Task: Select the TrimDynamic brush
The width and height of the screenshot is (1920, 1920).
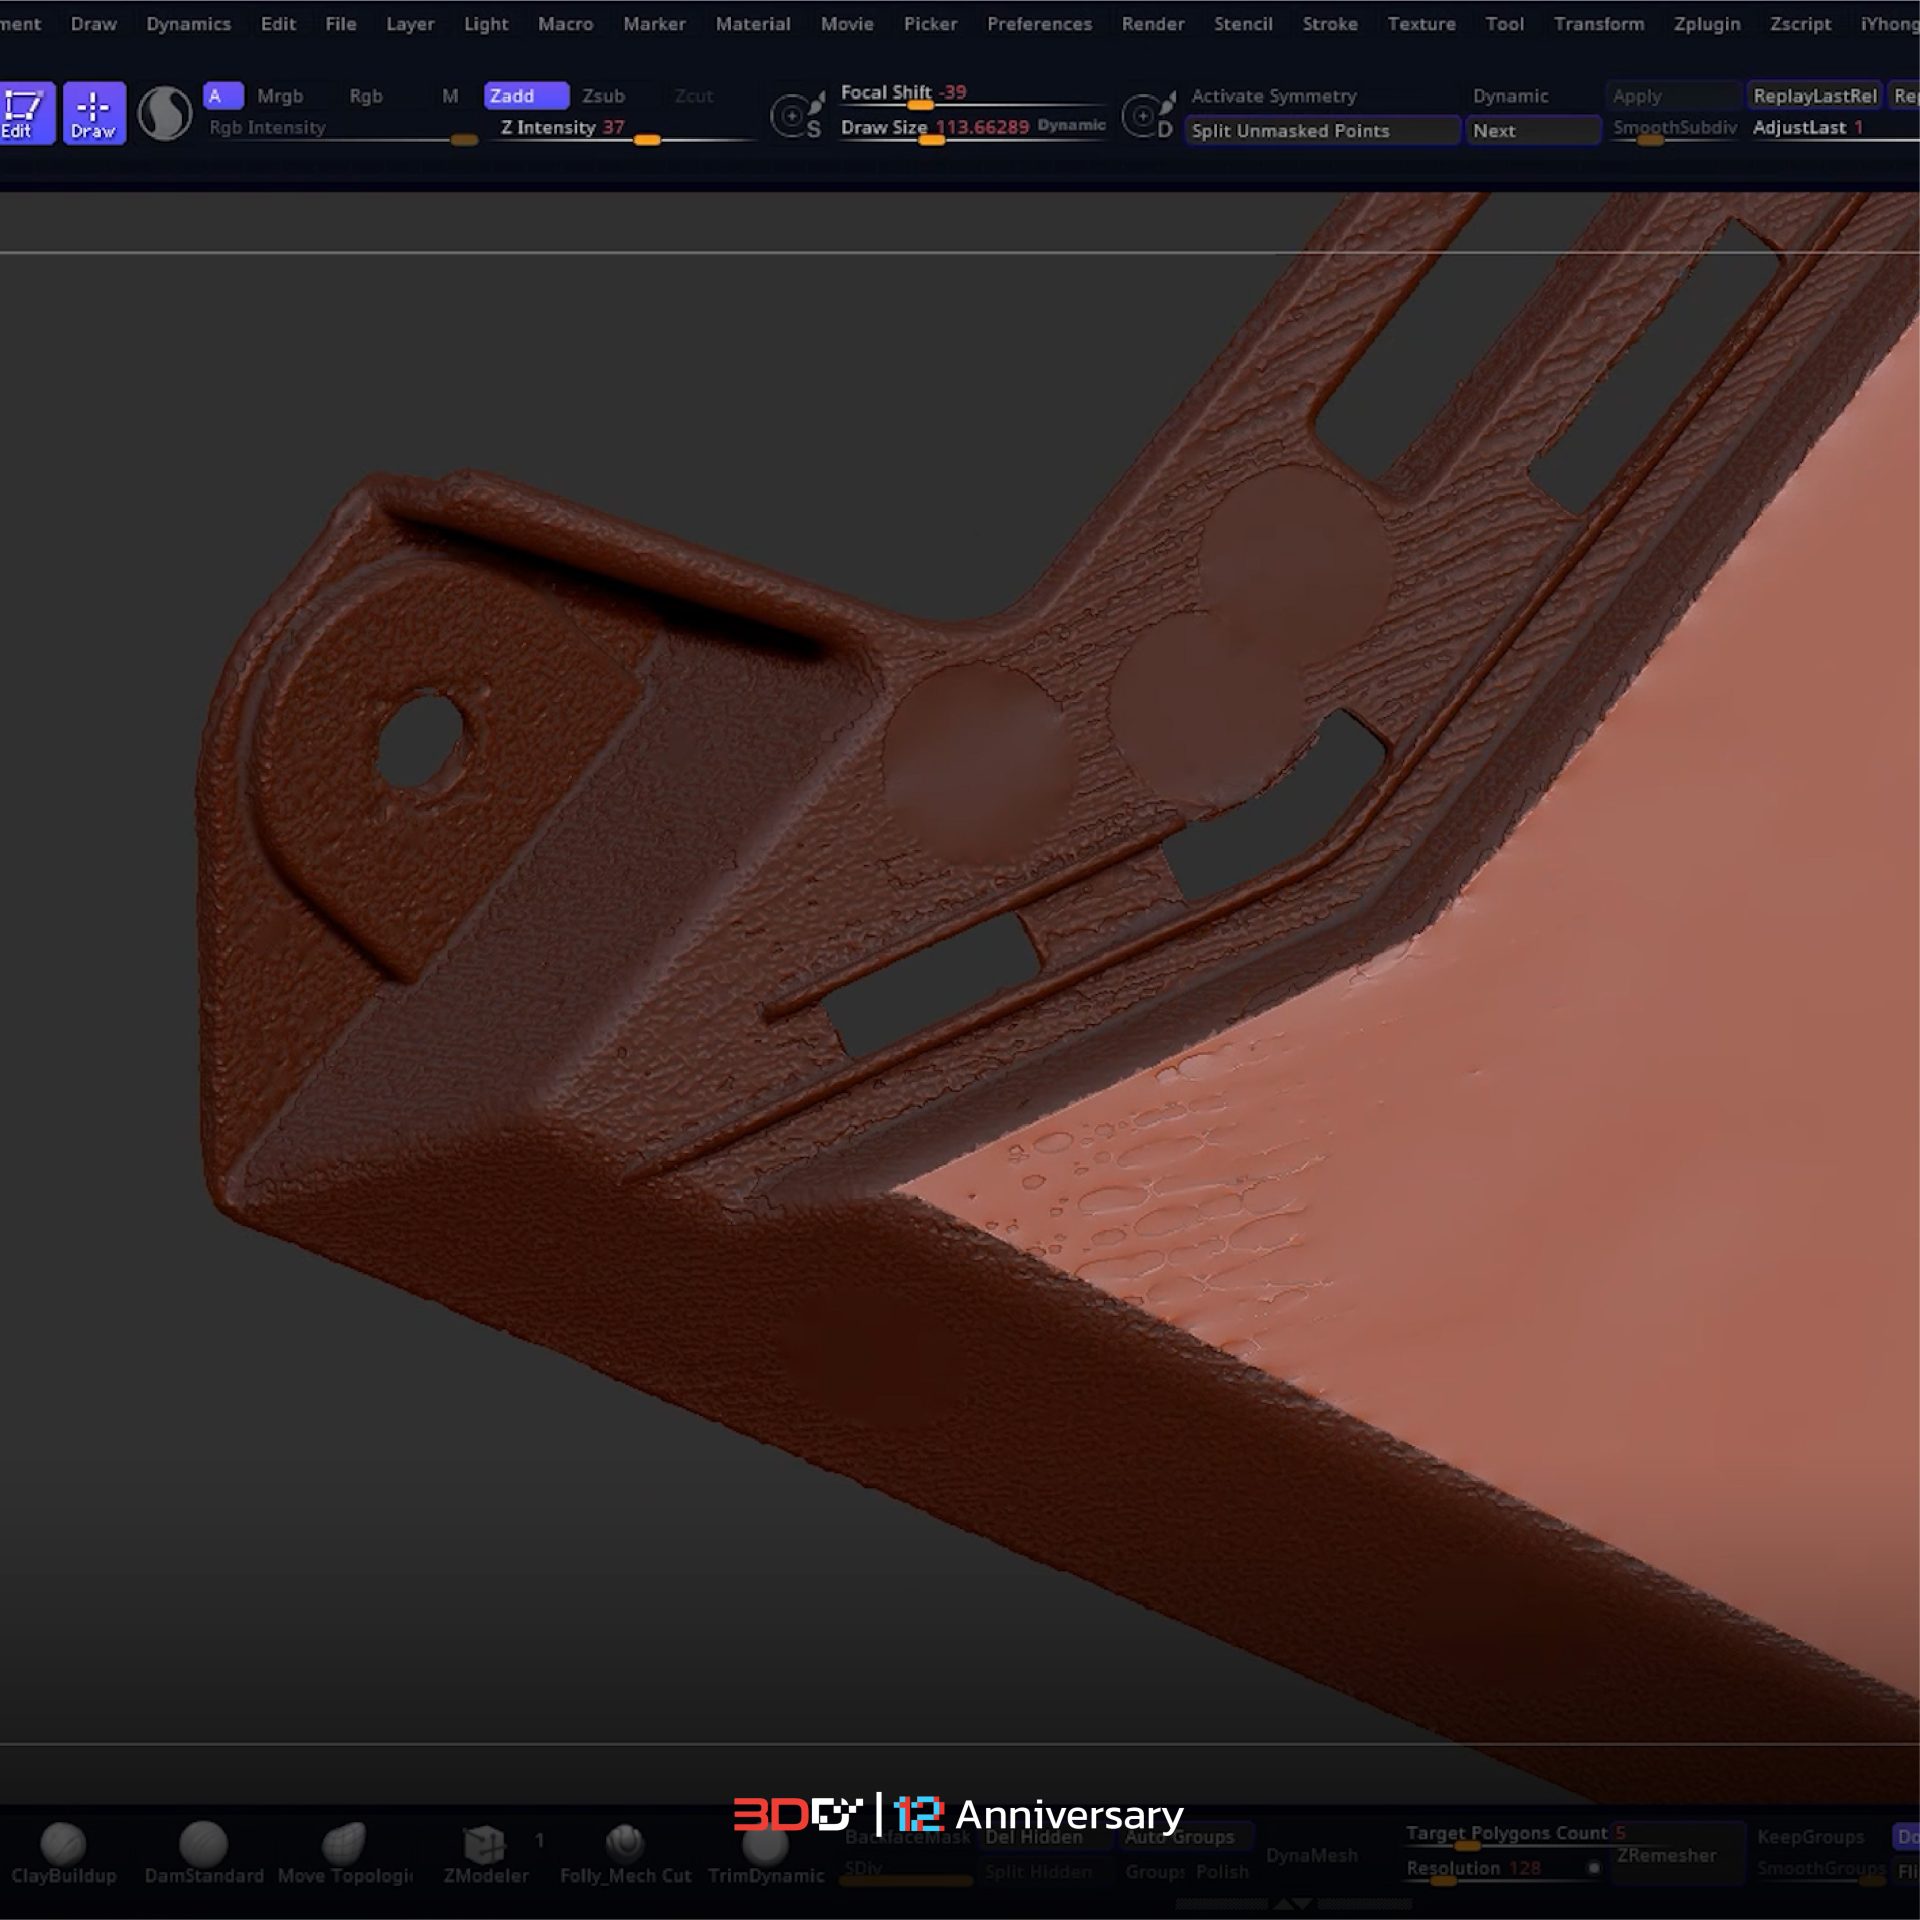Action: [765, 1846]
